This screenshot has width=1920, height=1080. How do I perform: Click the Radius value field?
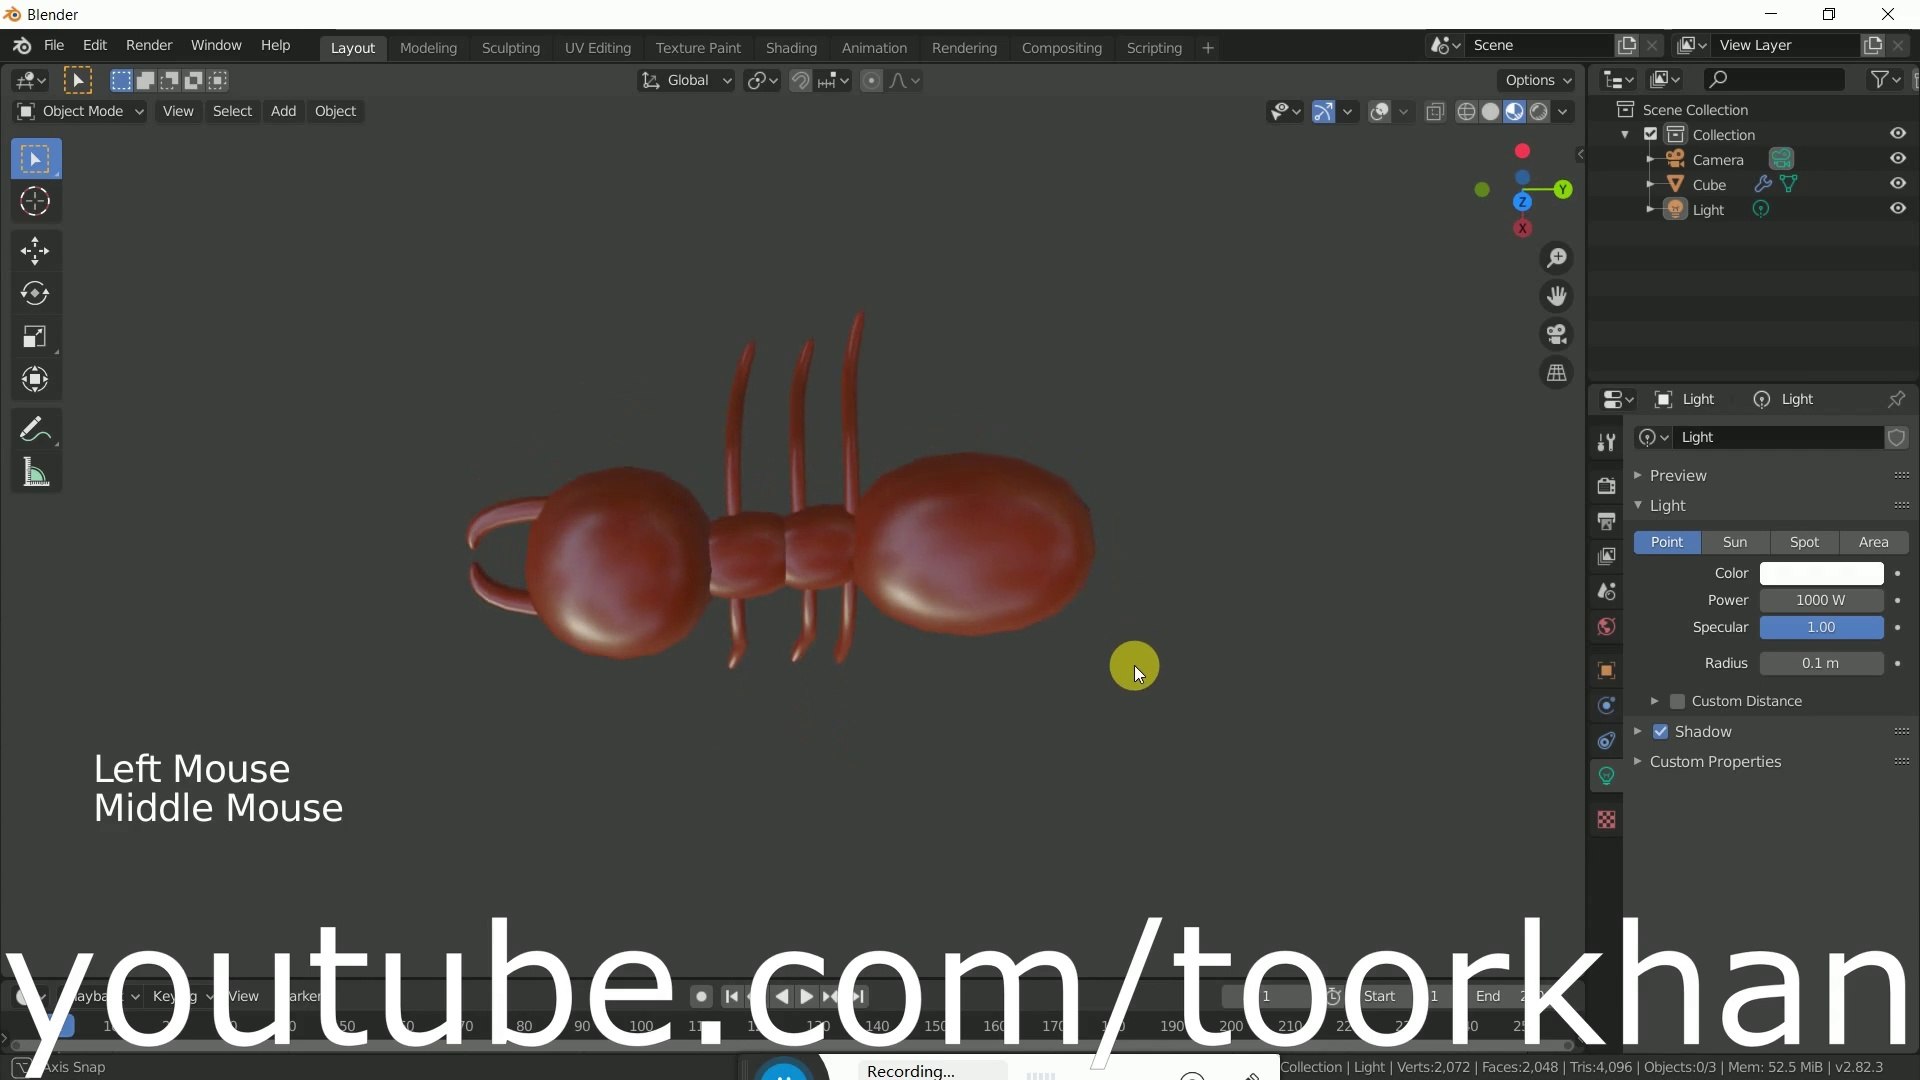1821,664
